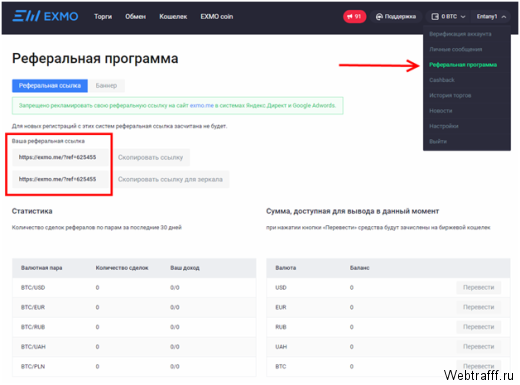Select Новости in account menu
The width and height of the screenshot is (520, 385).
click(x=441, y=111)
